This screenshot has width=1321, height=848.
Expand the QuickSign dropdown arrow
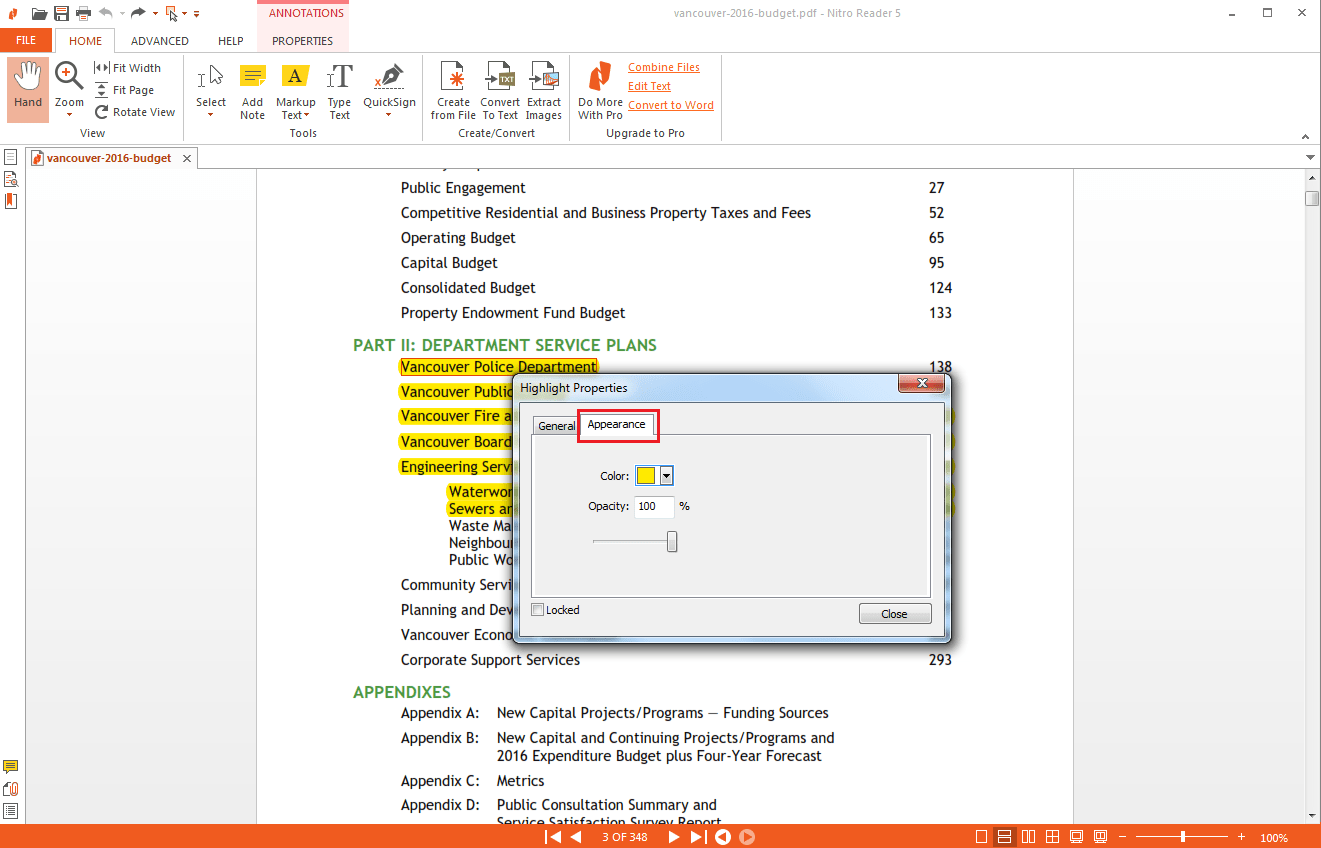(389, 115)
